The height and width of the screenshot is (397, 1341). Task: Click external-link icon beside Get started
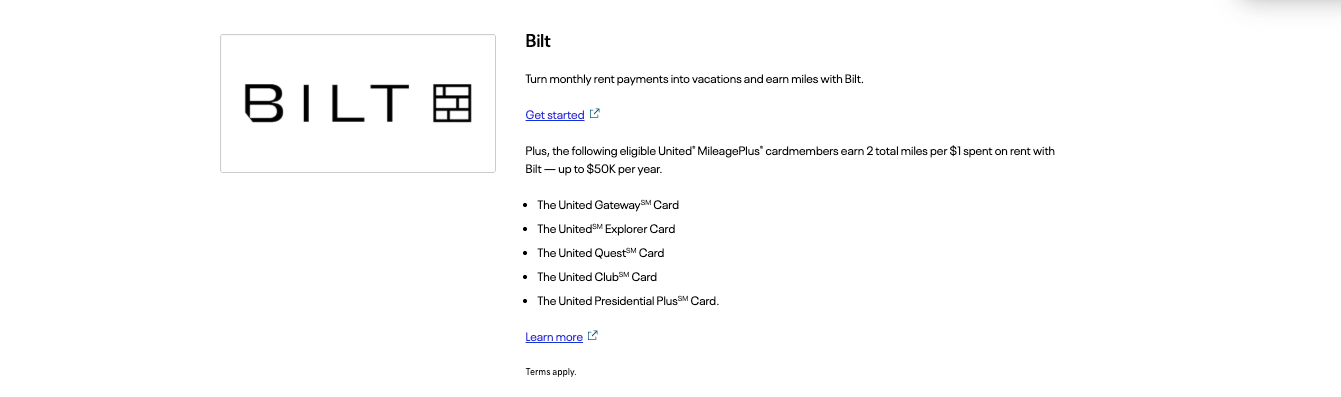(x=595, y=114)
